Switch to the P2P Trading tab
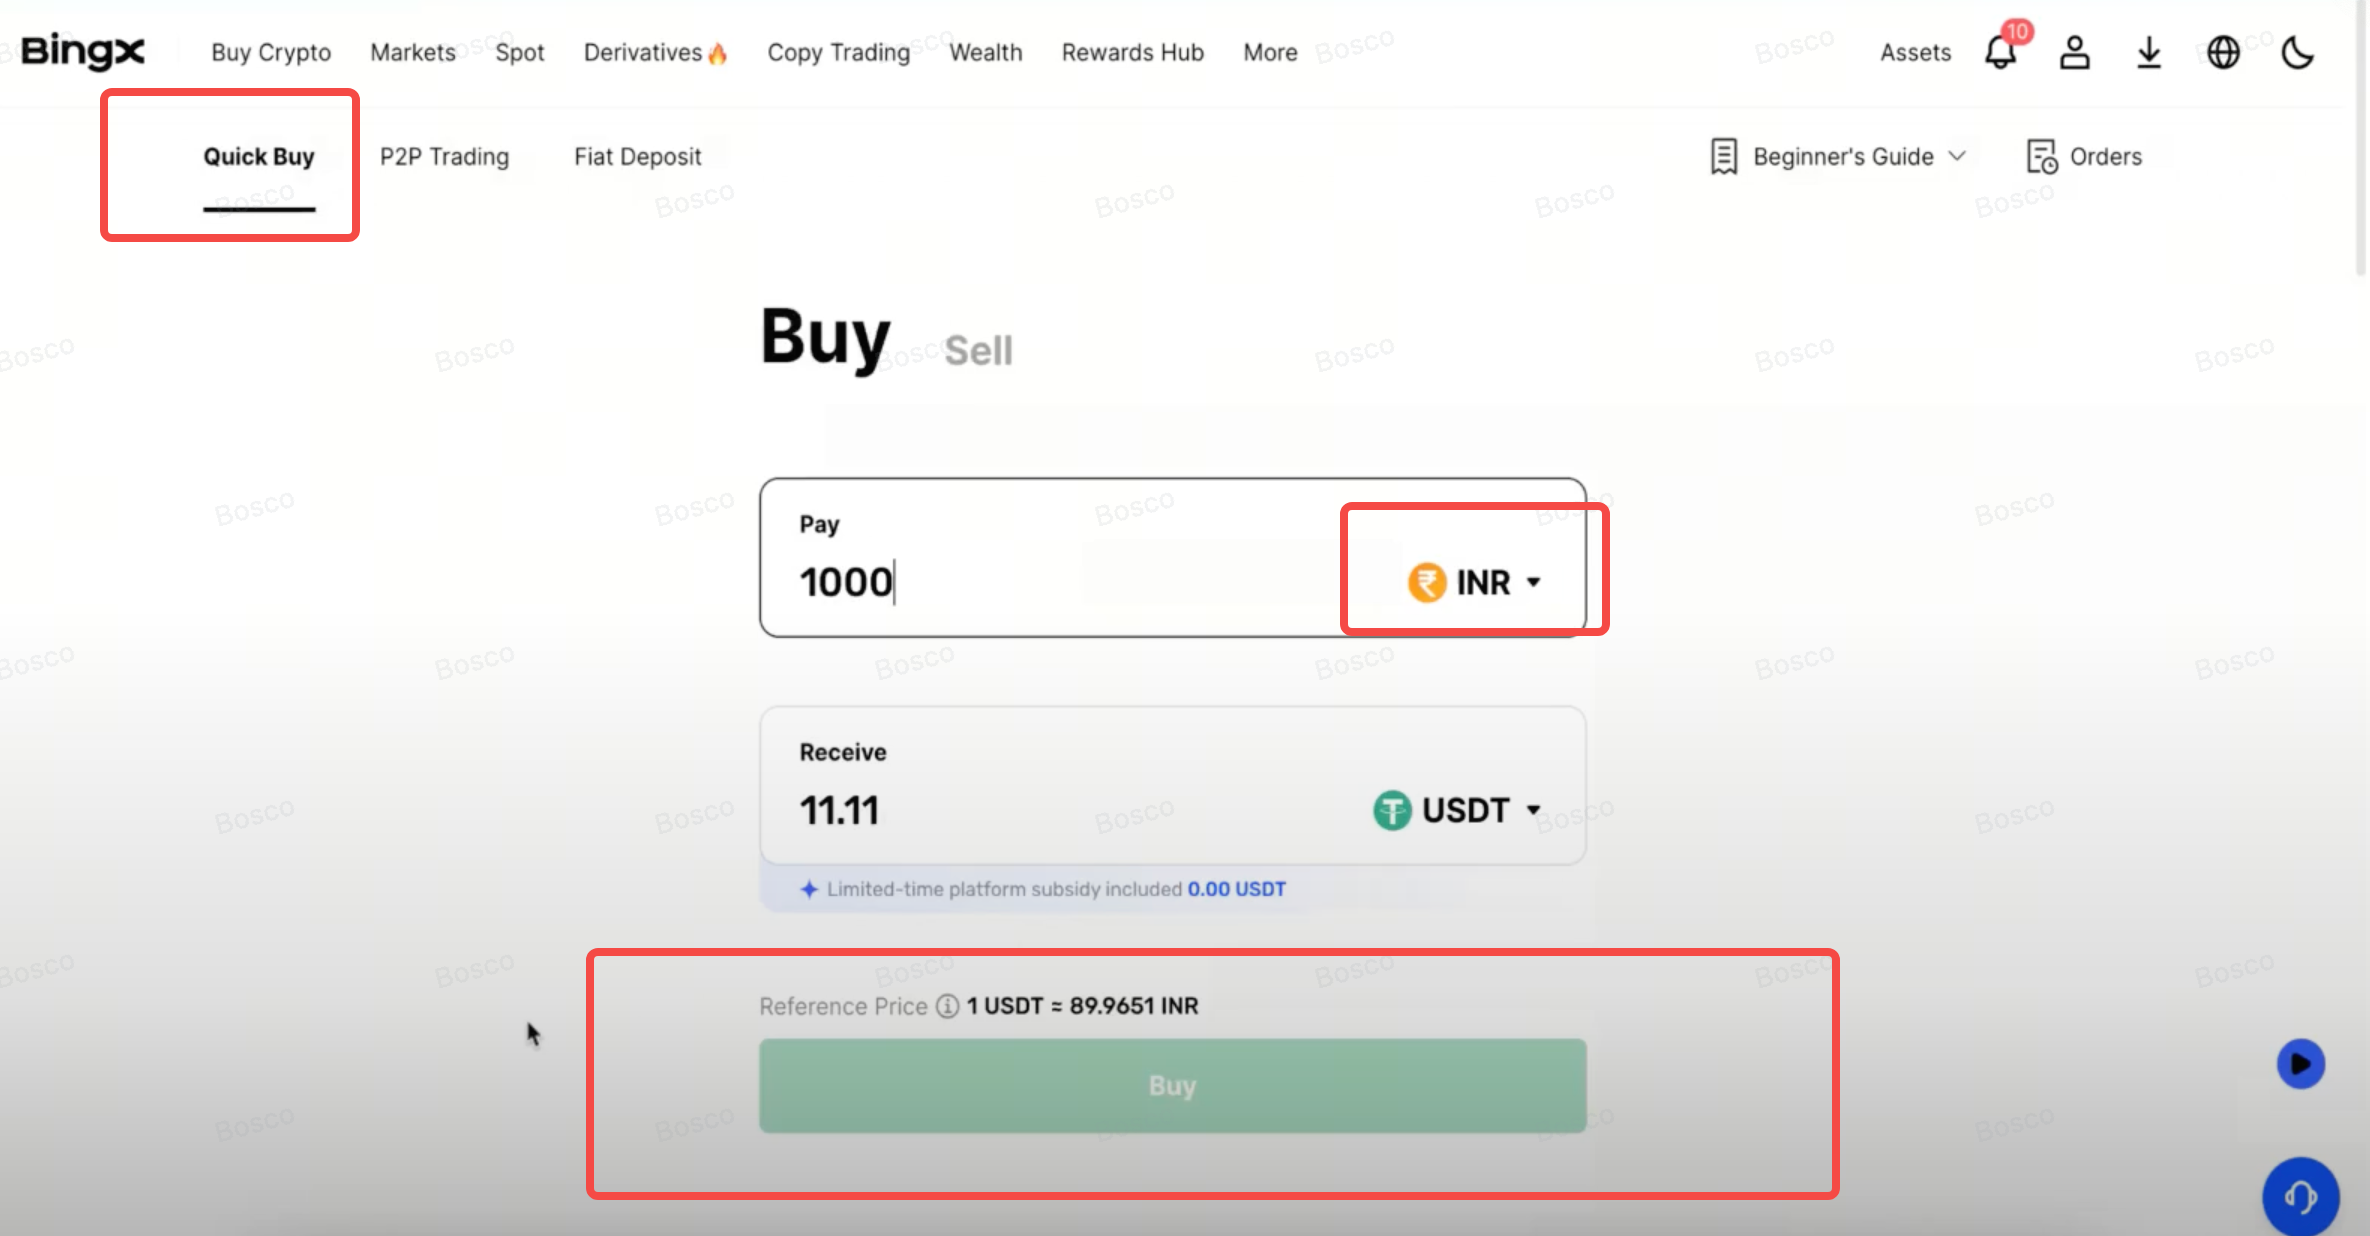This screenshot has width=2370, height=1236. point(444,157)
